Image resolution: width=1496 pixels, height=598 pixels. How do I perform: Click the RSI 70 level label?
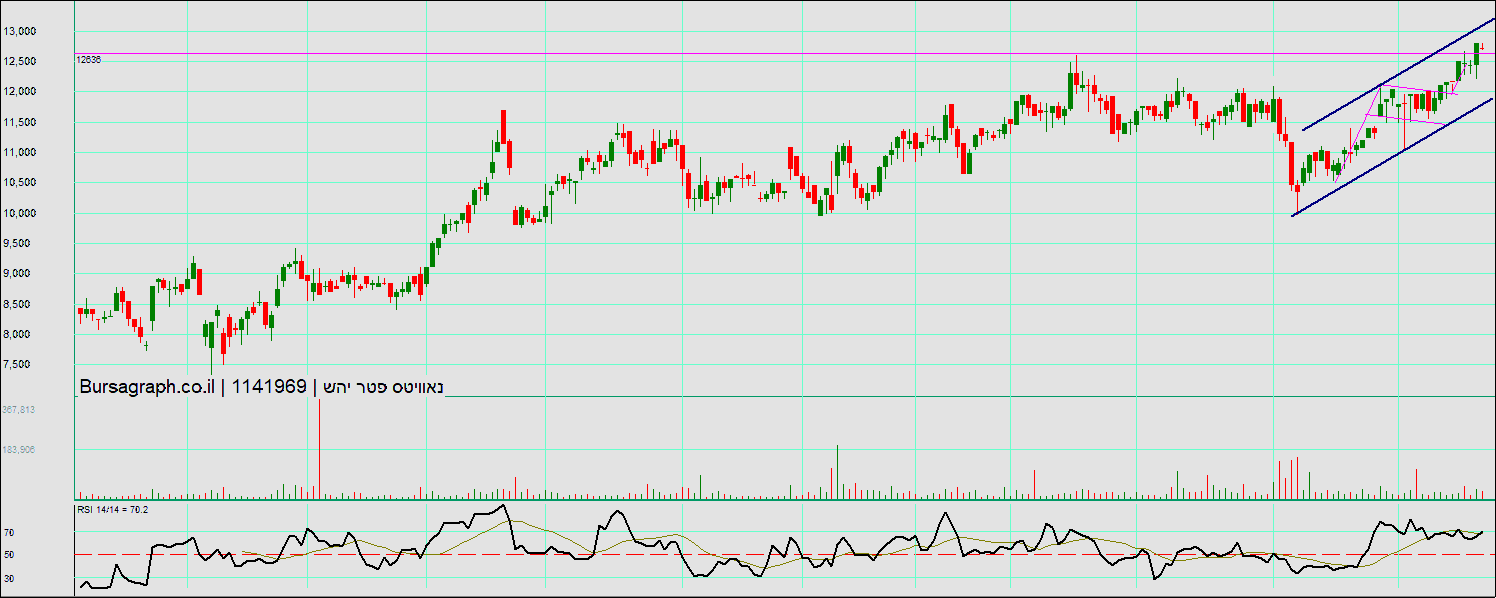tap(8, 533)
